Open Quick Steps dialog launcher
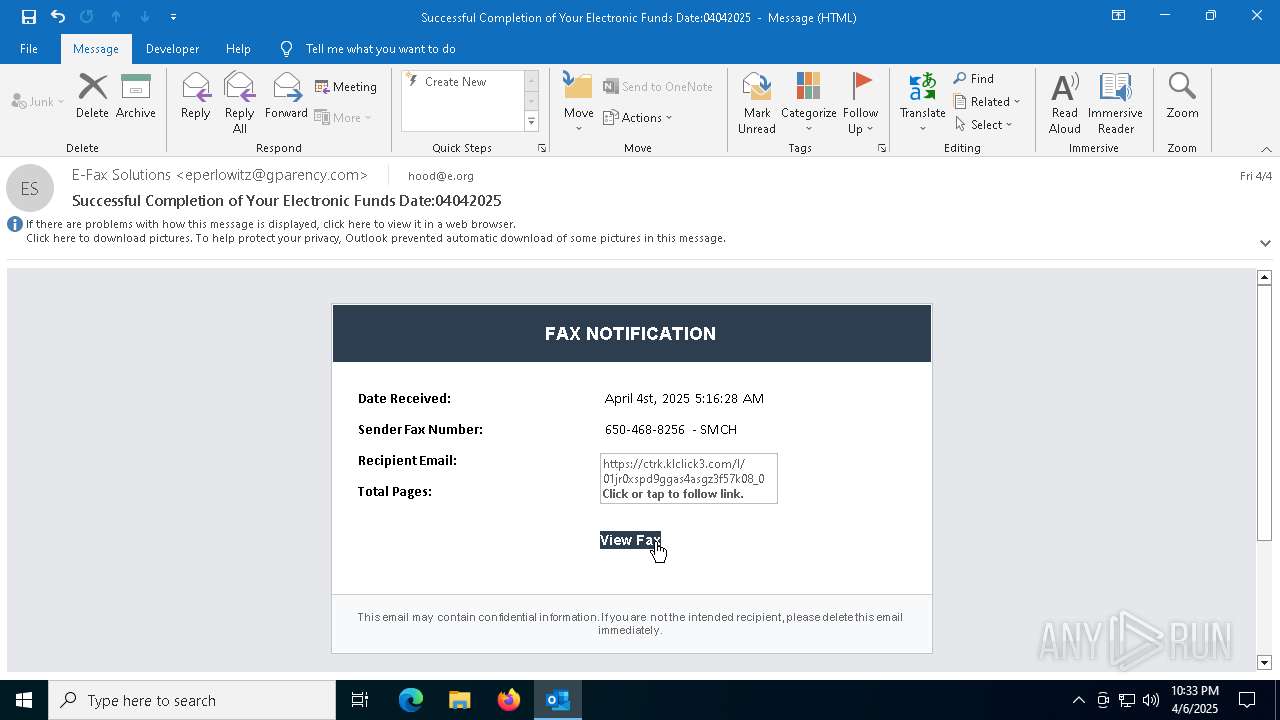This screenshot has width=1280, height=720. click(x=542, y=148)
